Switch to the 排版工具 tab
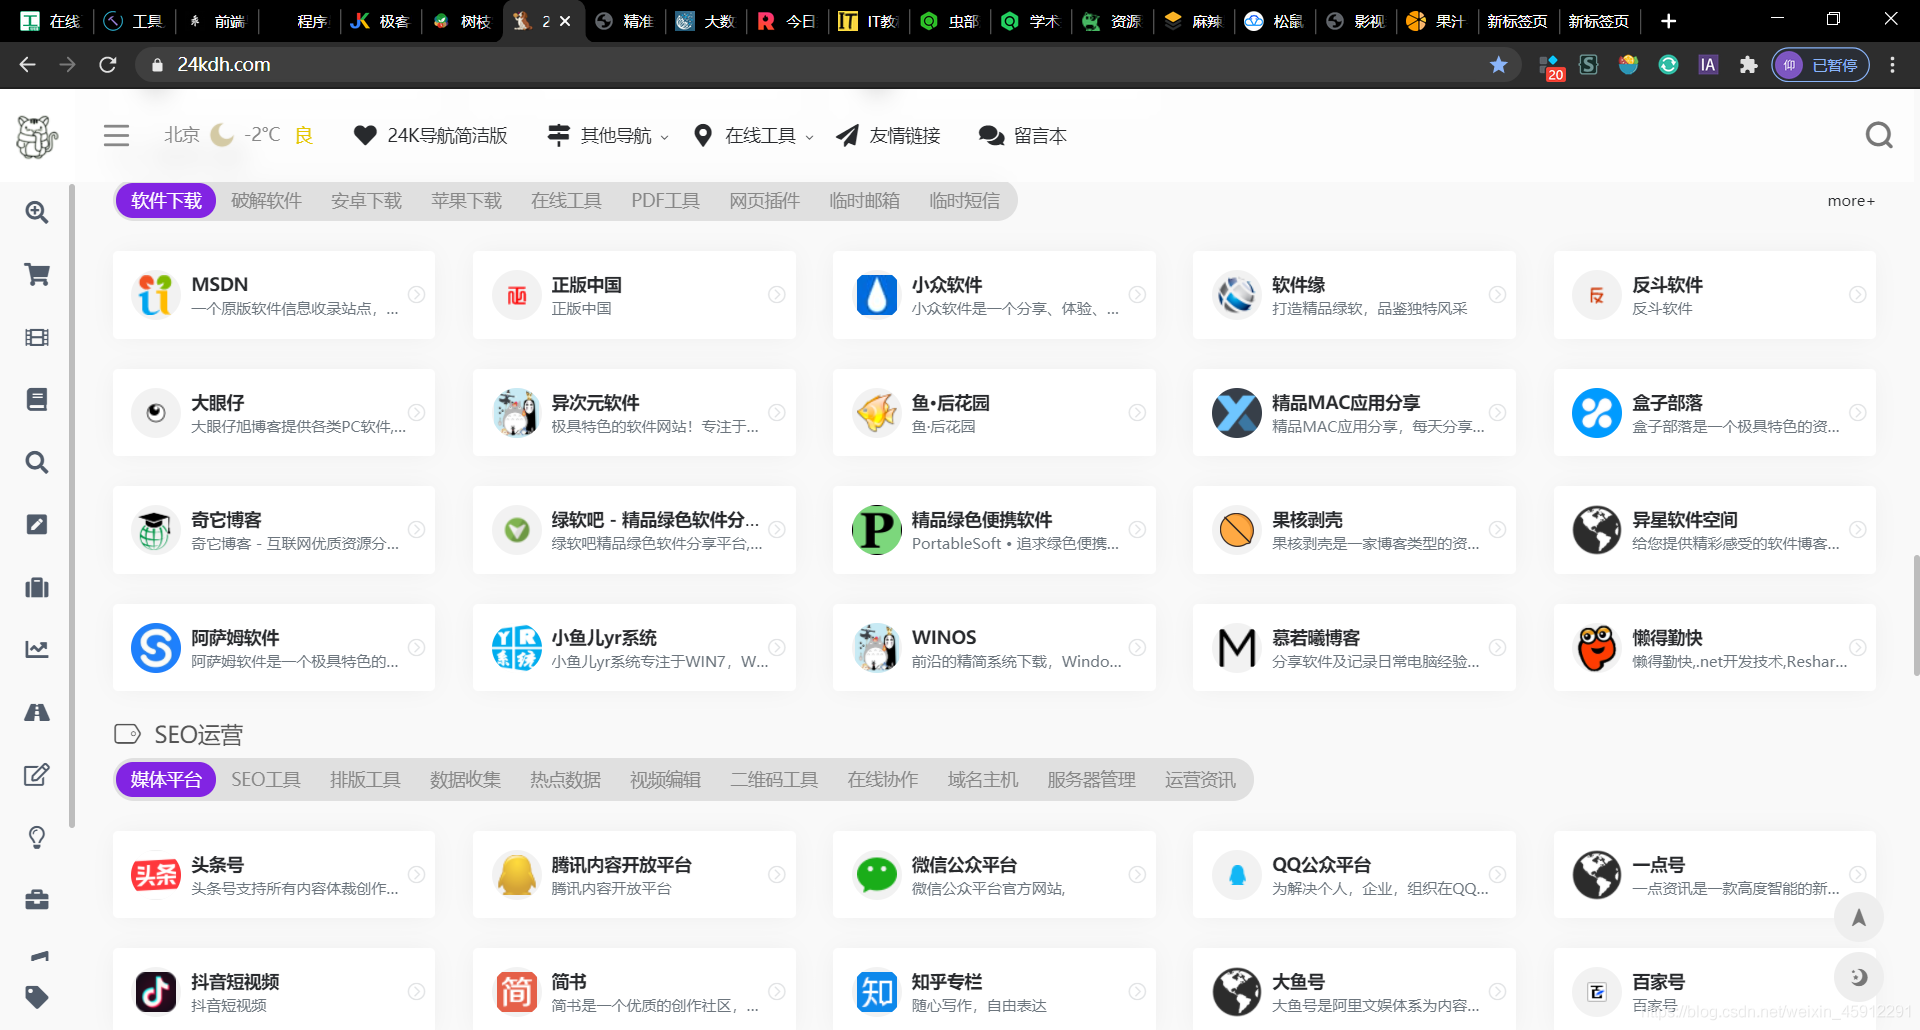 [x=365, y=780]
